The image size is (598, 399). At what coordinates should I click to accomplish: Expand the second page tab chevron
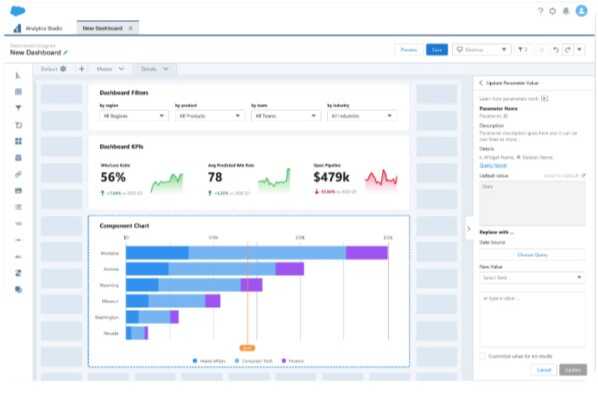pos(121,69)
